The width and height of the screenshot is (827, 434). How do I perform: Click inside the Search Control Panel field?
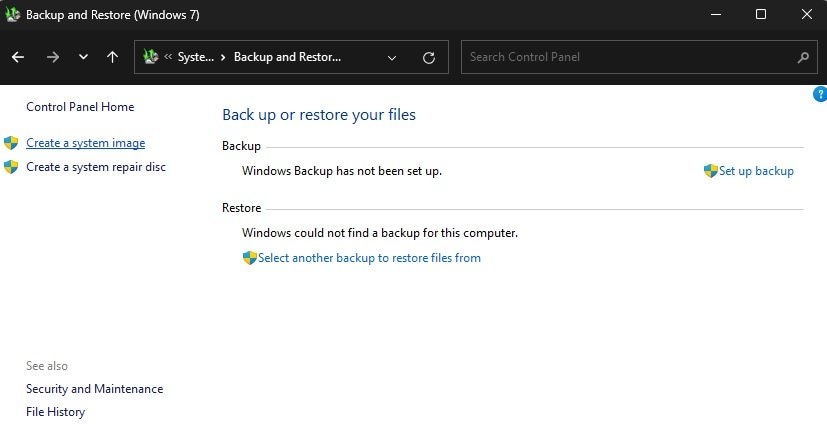coord(625,57)
